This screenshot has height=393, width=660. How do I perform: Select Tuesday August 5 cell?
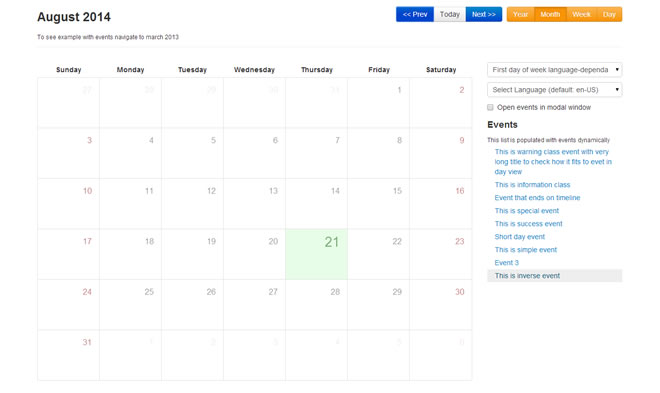[x=192, y=153]
